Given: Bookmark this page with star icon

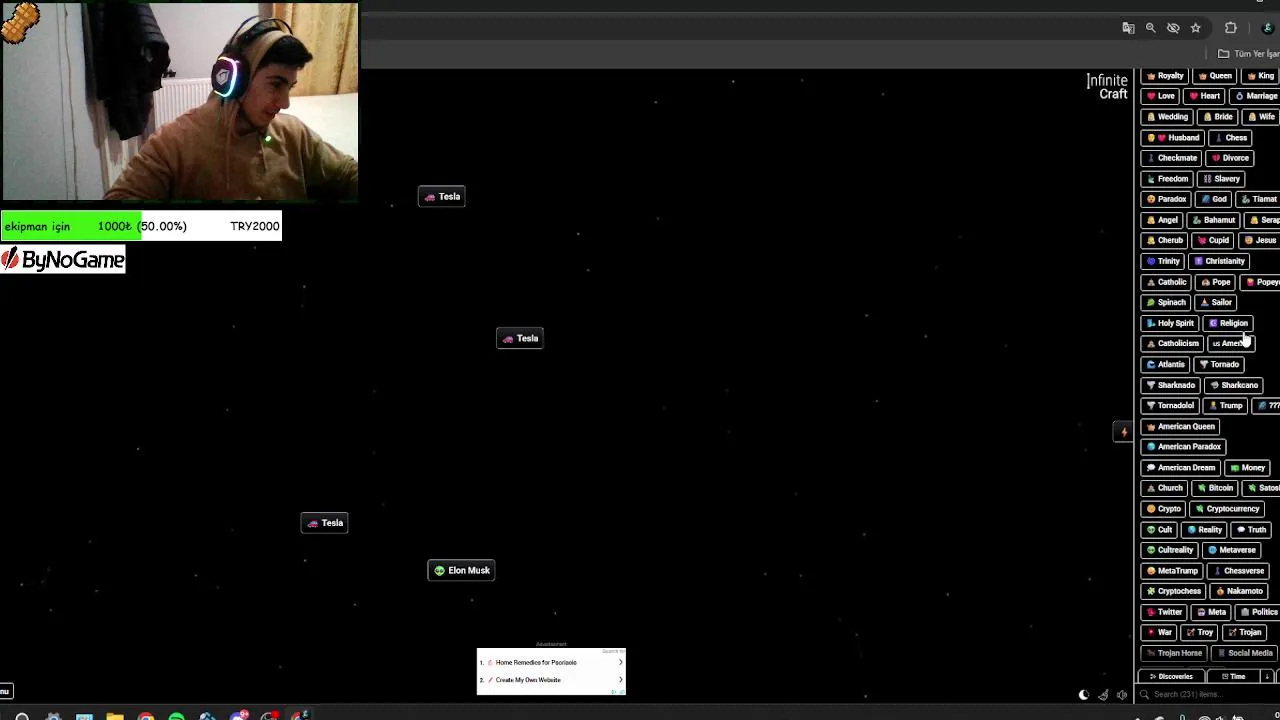Looking at the screenshot, I should (1195, 28).
